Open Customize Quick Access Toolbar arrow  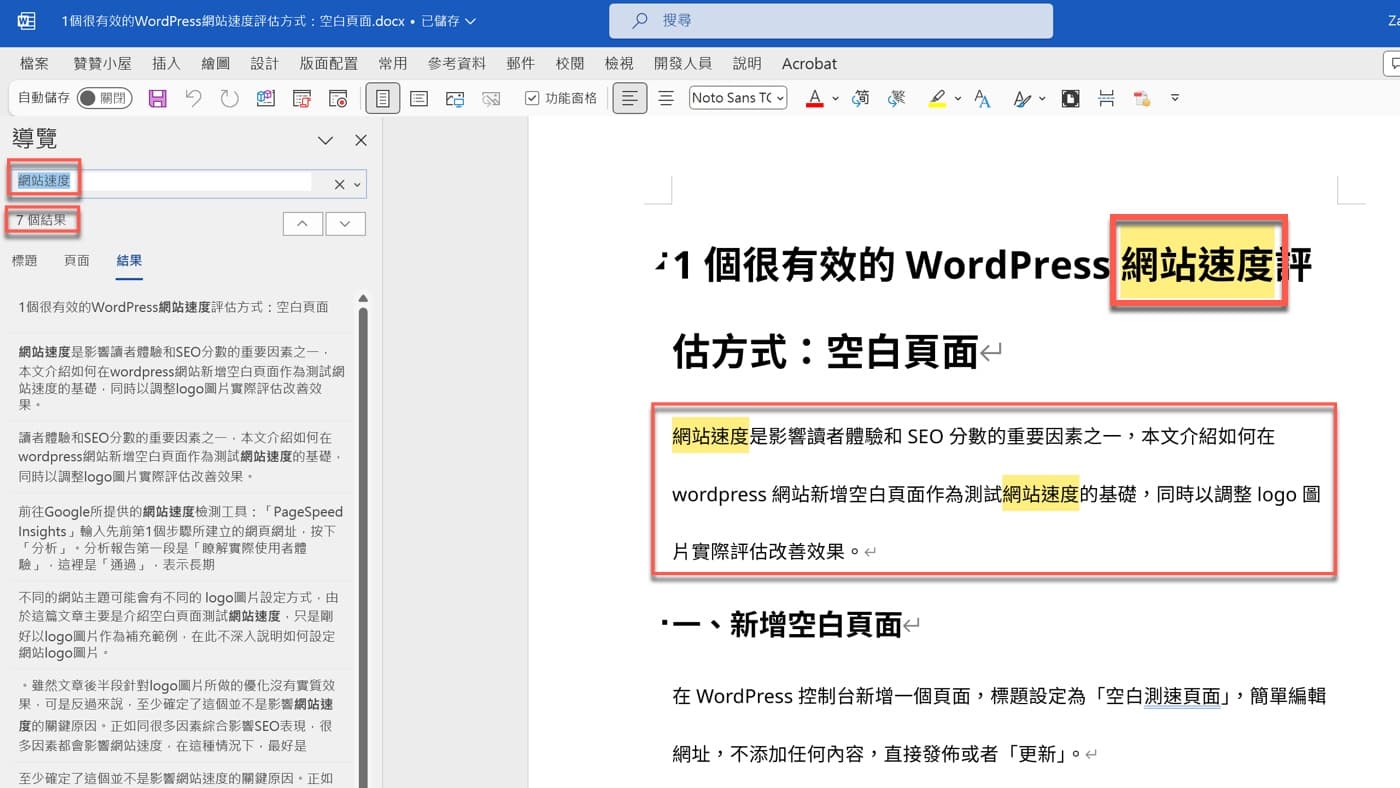pos(1175,98)
